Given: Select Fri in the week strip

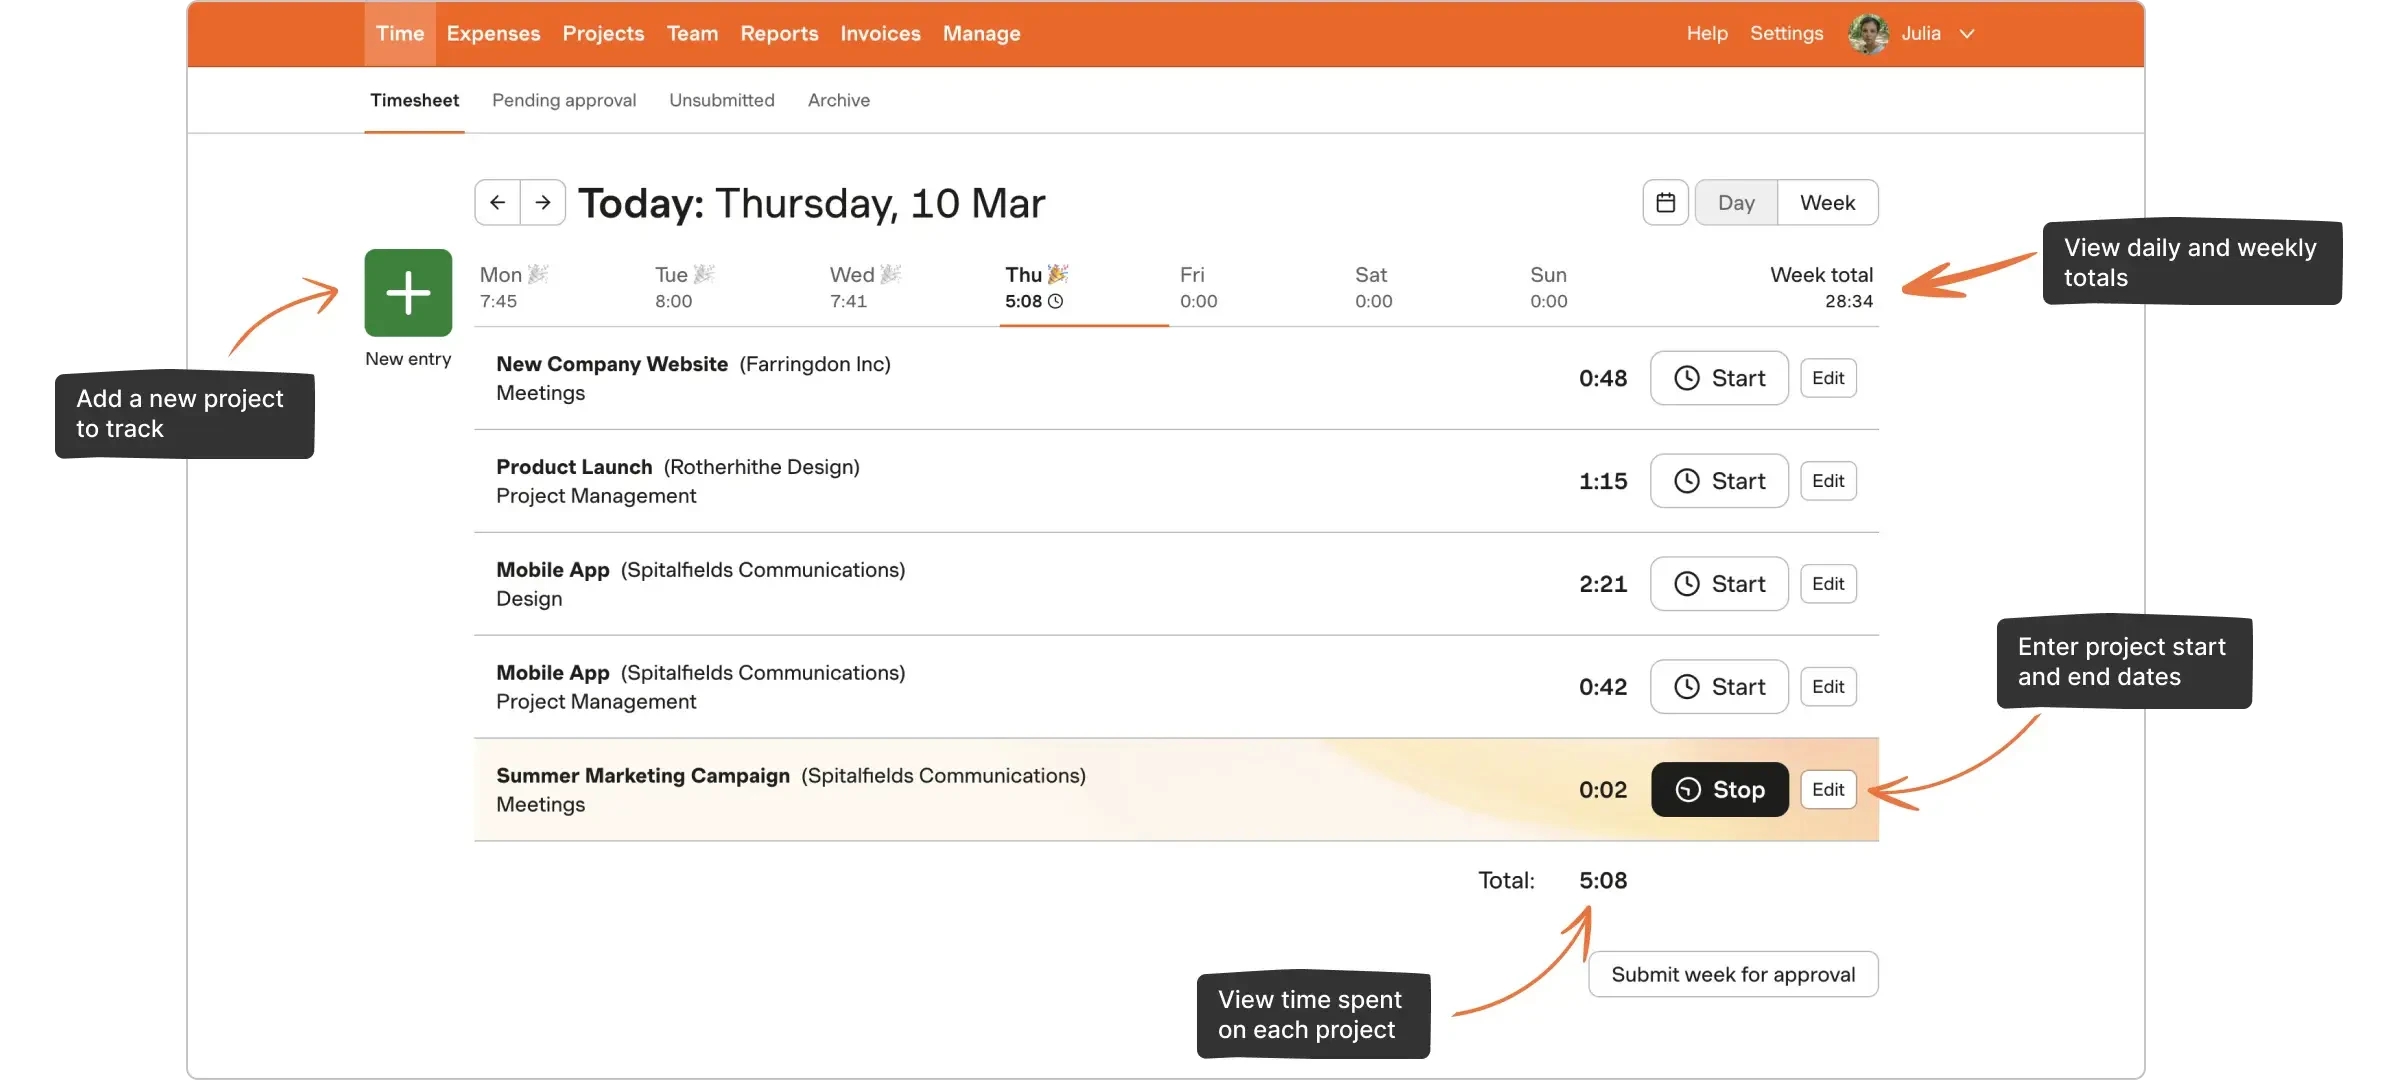Looking at the screenshot, I should 1199,287.
